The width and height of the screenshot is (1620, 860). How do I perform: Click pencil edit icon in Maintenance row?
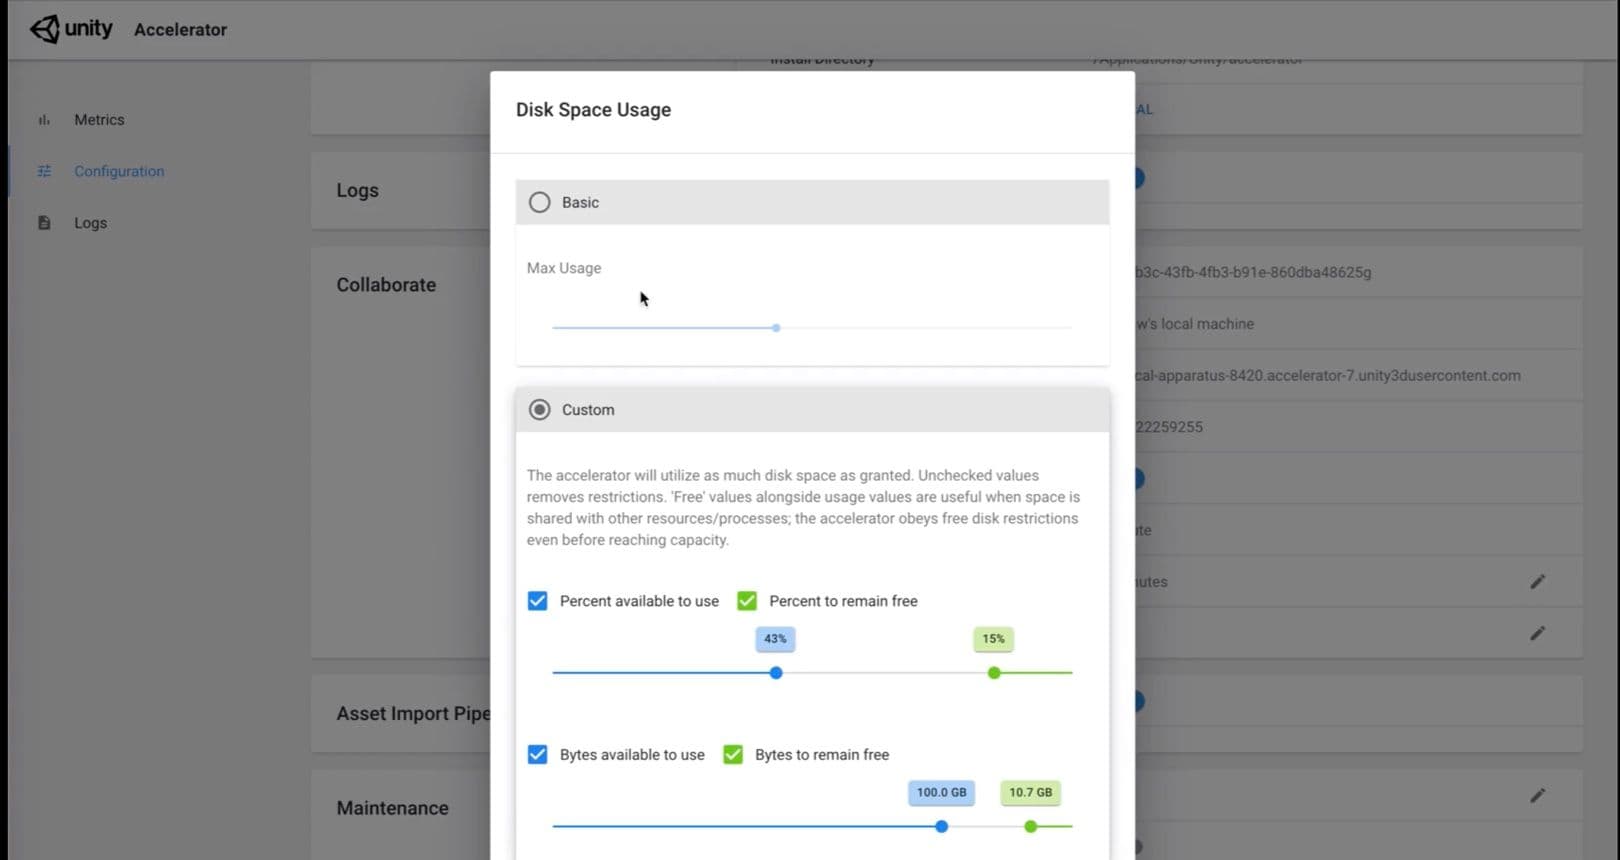[x=1537, y=796]
